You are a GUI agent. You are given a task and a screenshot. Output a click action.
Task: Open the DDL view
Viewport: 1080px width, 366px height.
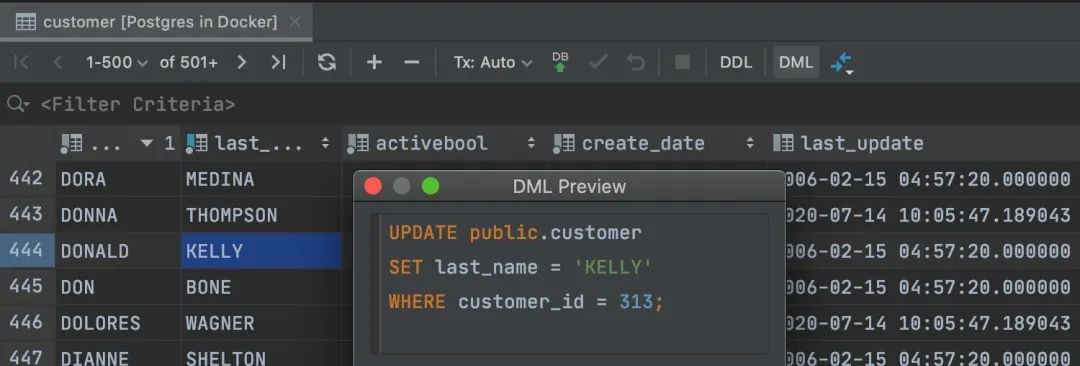click(x=736, y=63)
